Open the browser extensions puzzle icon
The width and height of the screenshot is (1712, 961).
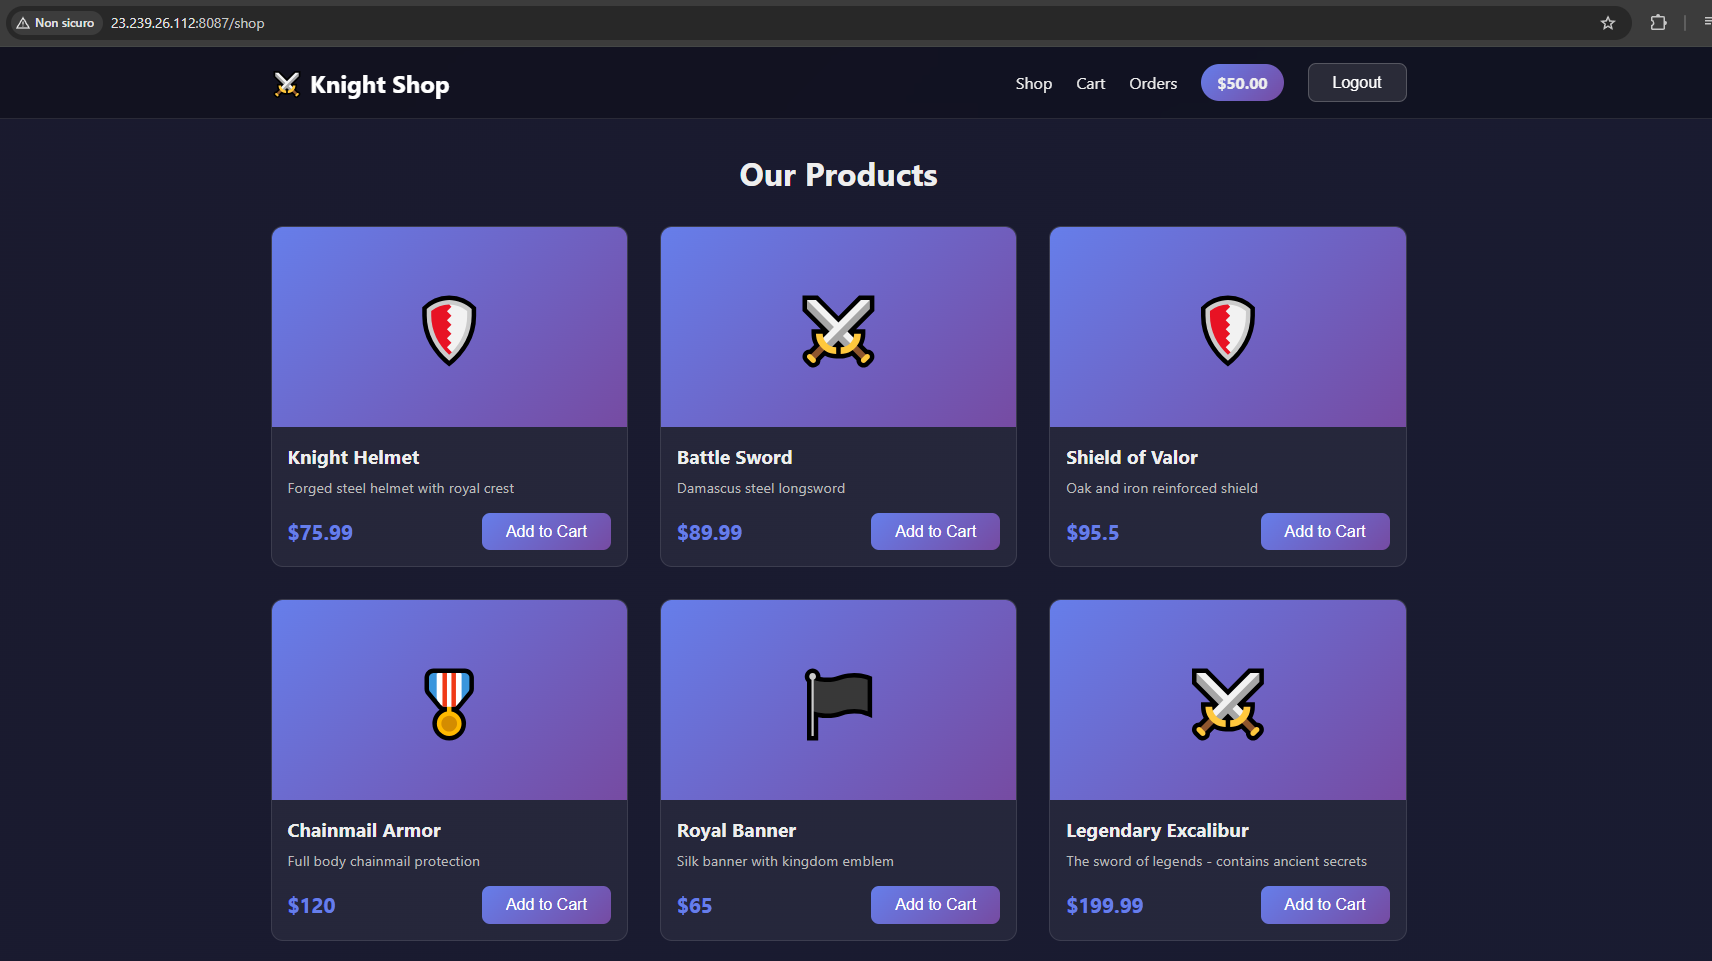click(1658, 23)
